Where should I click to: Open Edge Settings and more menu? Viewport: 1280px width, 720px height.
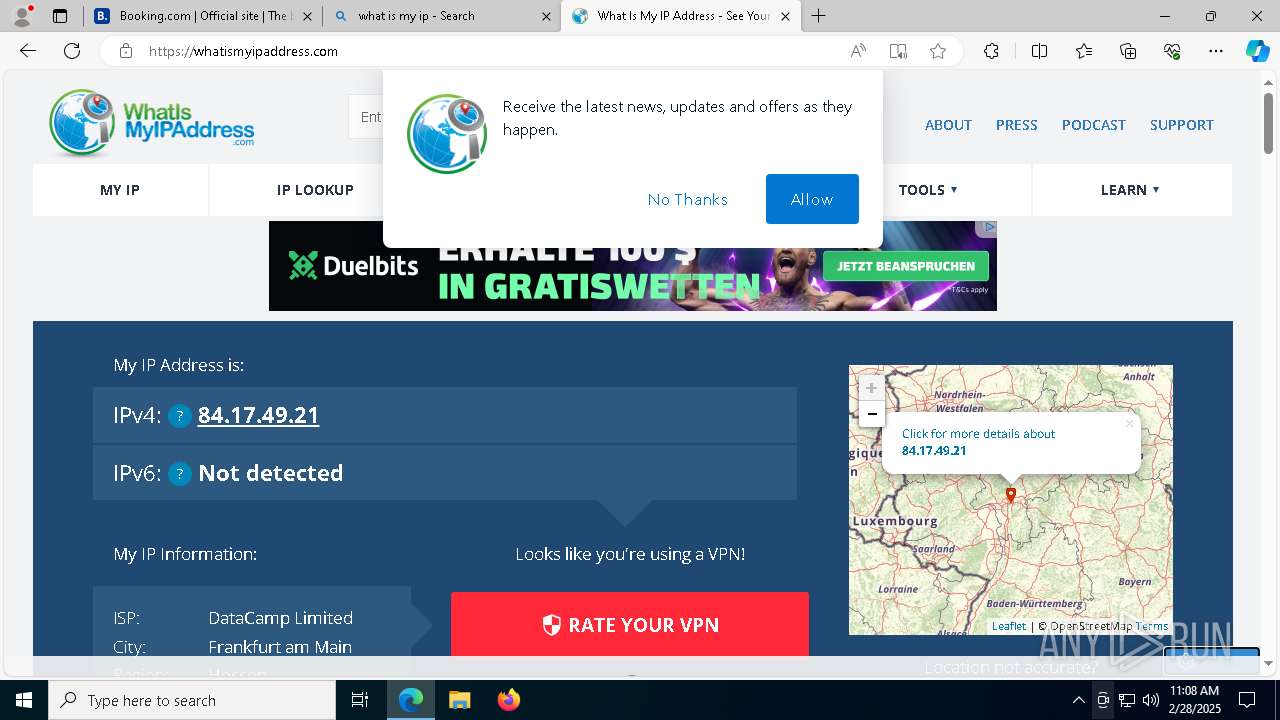tap(1216, 51)
